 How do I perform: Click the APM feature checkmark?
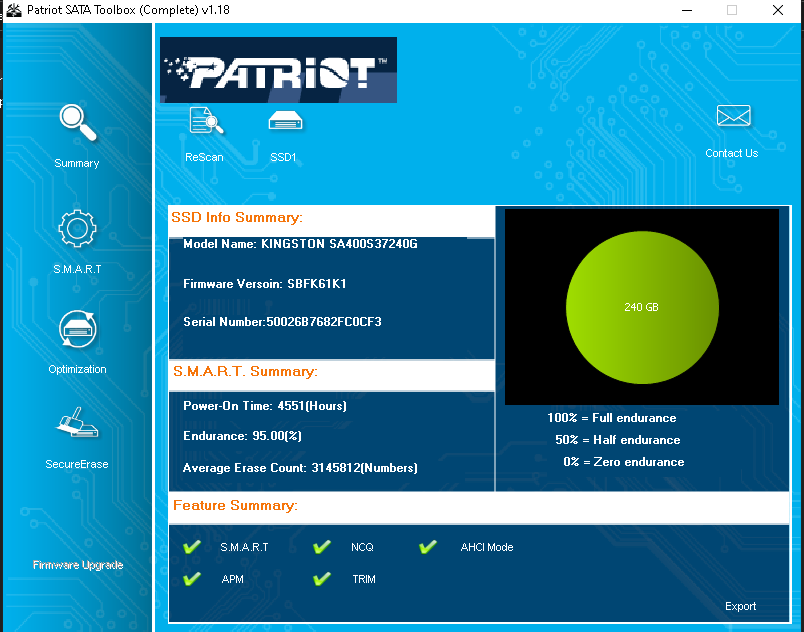pyautogui.click(x=192, y=579)
